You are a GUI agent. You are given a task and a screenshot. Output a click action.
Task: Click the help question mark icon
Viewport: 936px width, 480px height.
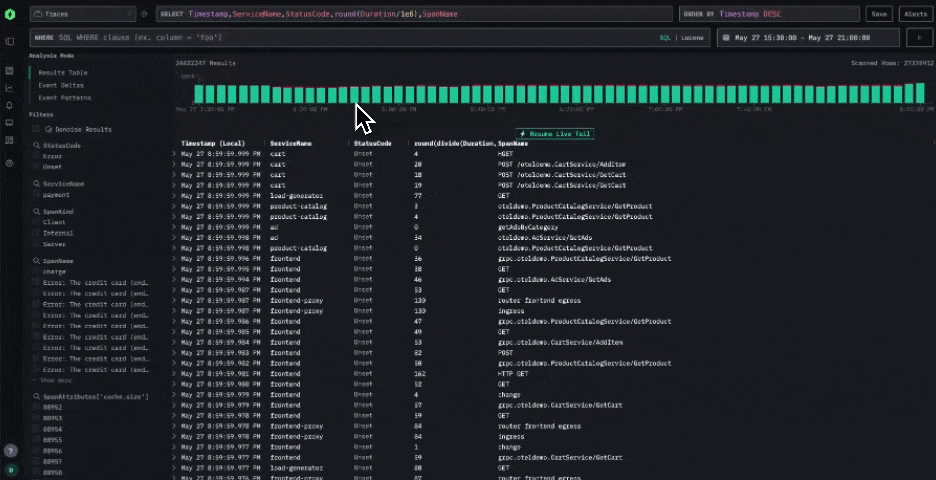(9, 451)
